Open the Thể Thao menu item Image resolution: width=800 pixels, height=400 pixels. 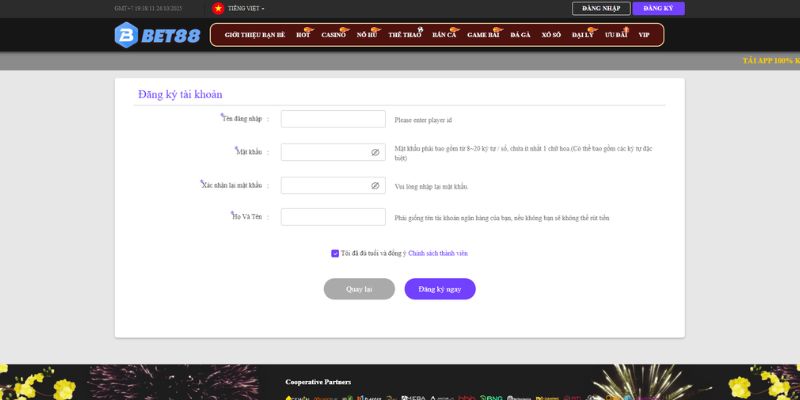tap(405, 35)
